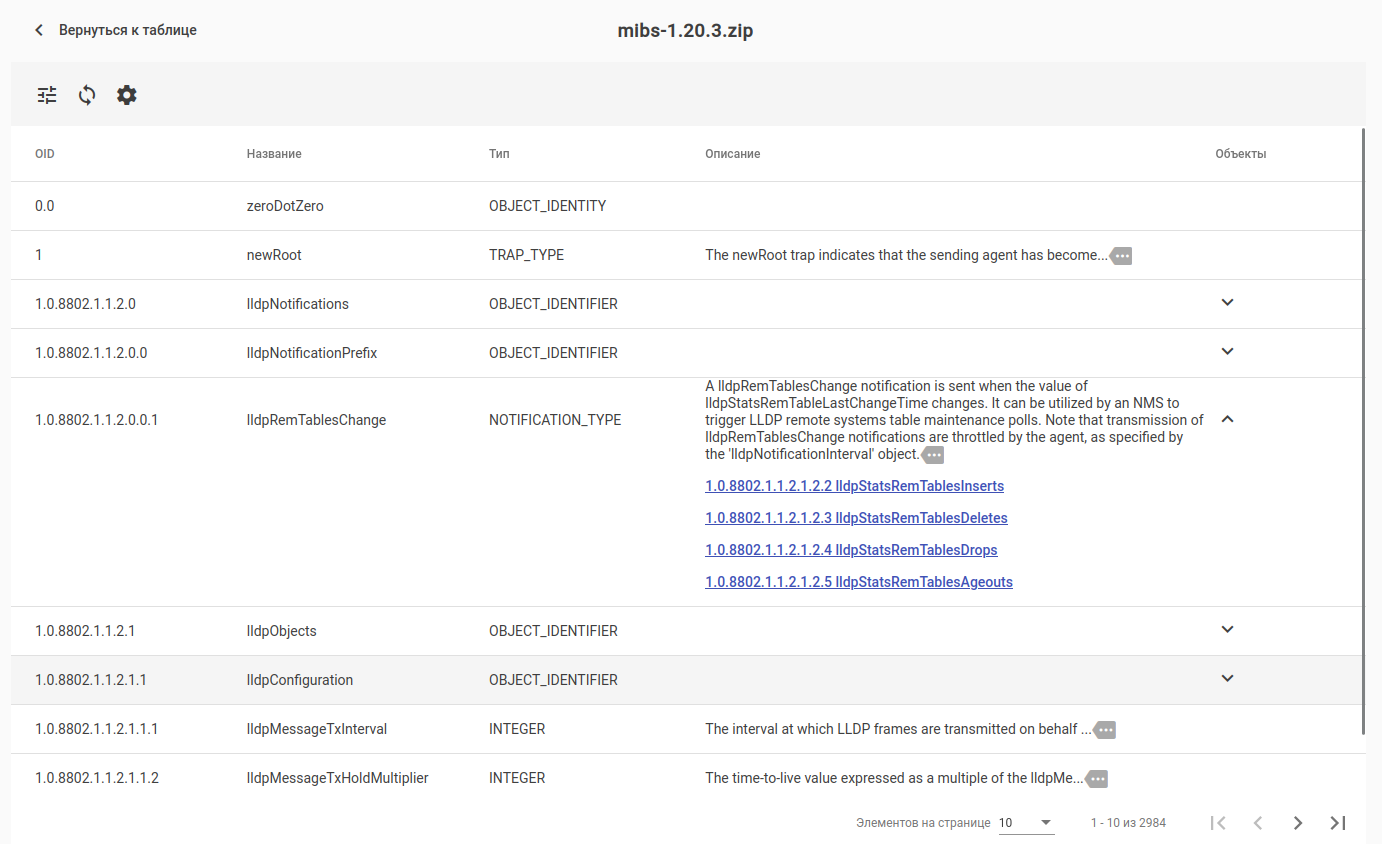Open lldpMessageTxHoldMultiplier description ellipsis badge

[x=1097, y=779]
